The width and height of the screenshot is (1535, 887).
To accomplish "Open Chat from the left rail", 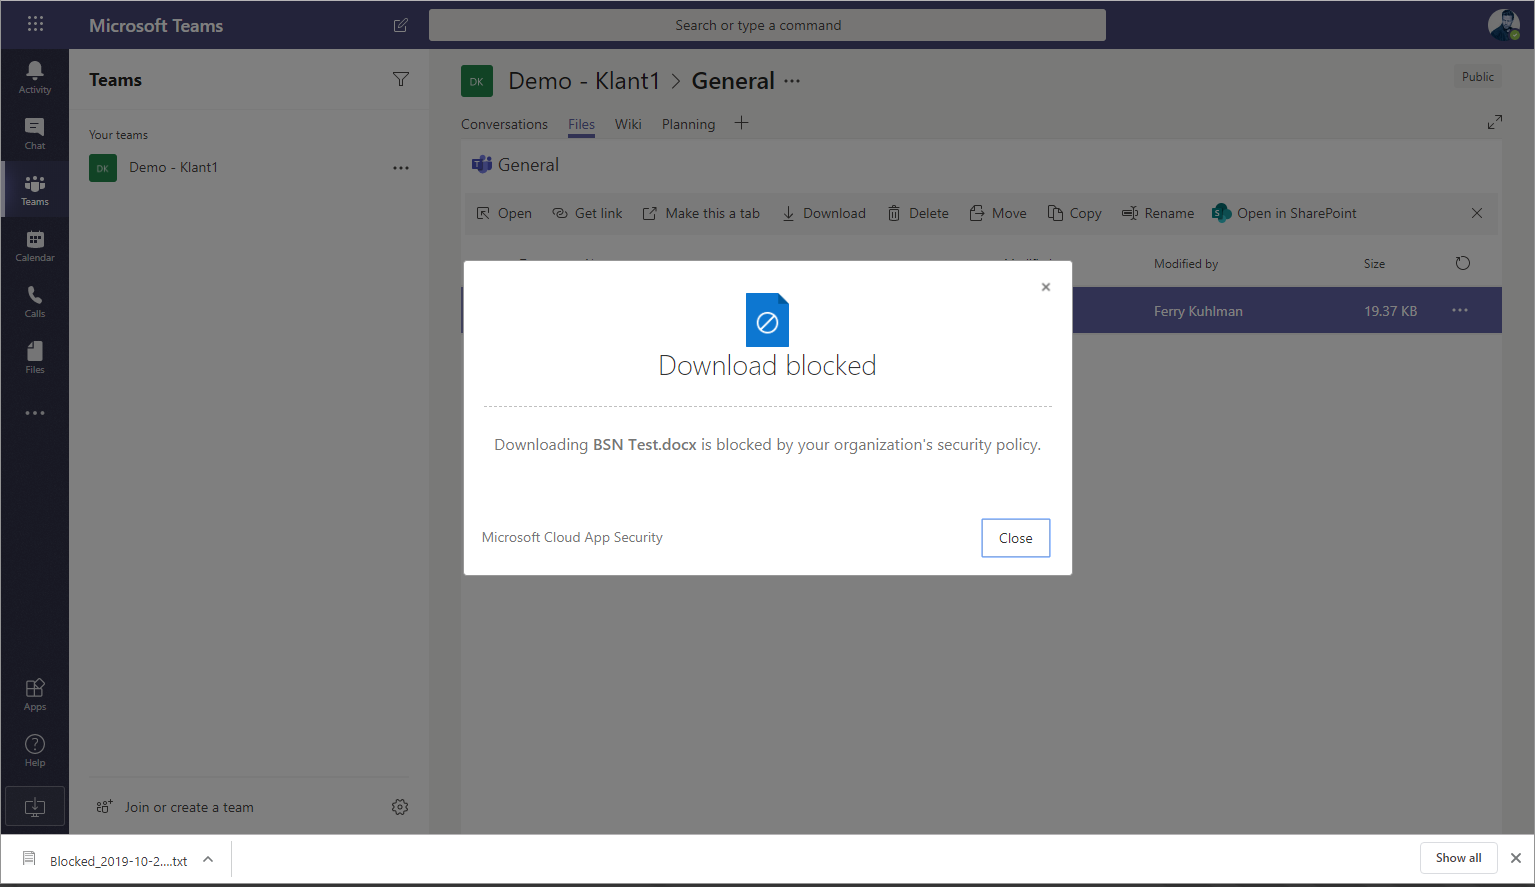I will [35, 132].
